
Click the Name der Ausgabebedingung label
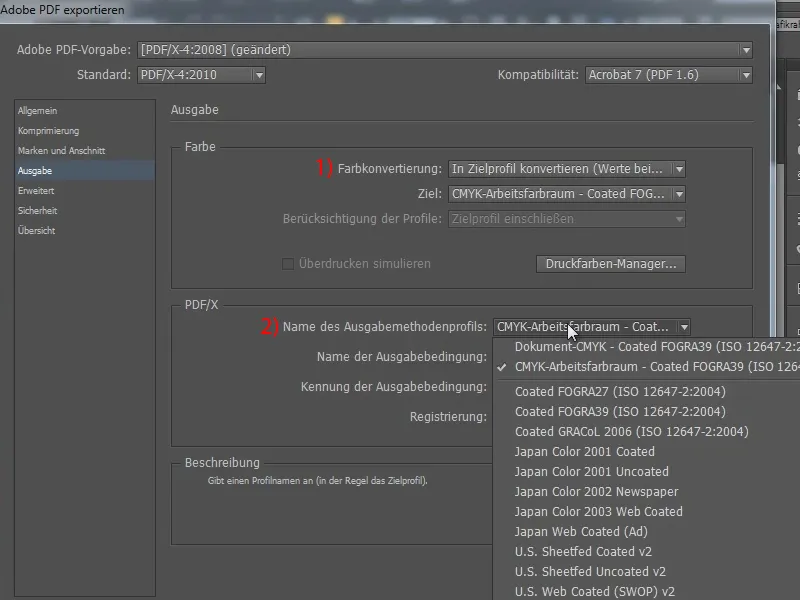click(402, 357)
